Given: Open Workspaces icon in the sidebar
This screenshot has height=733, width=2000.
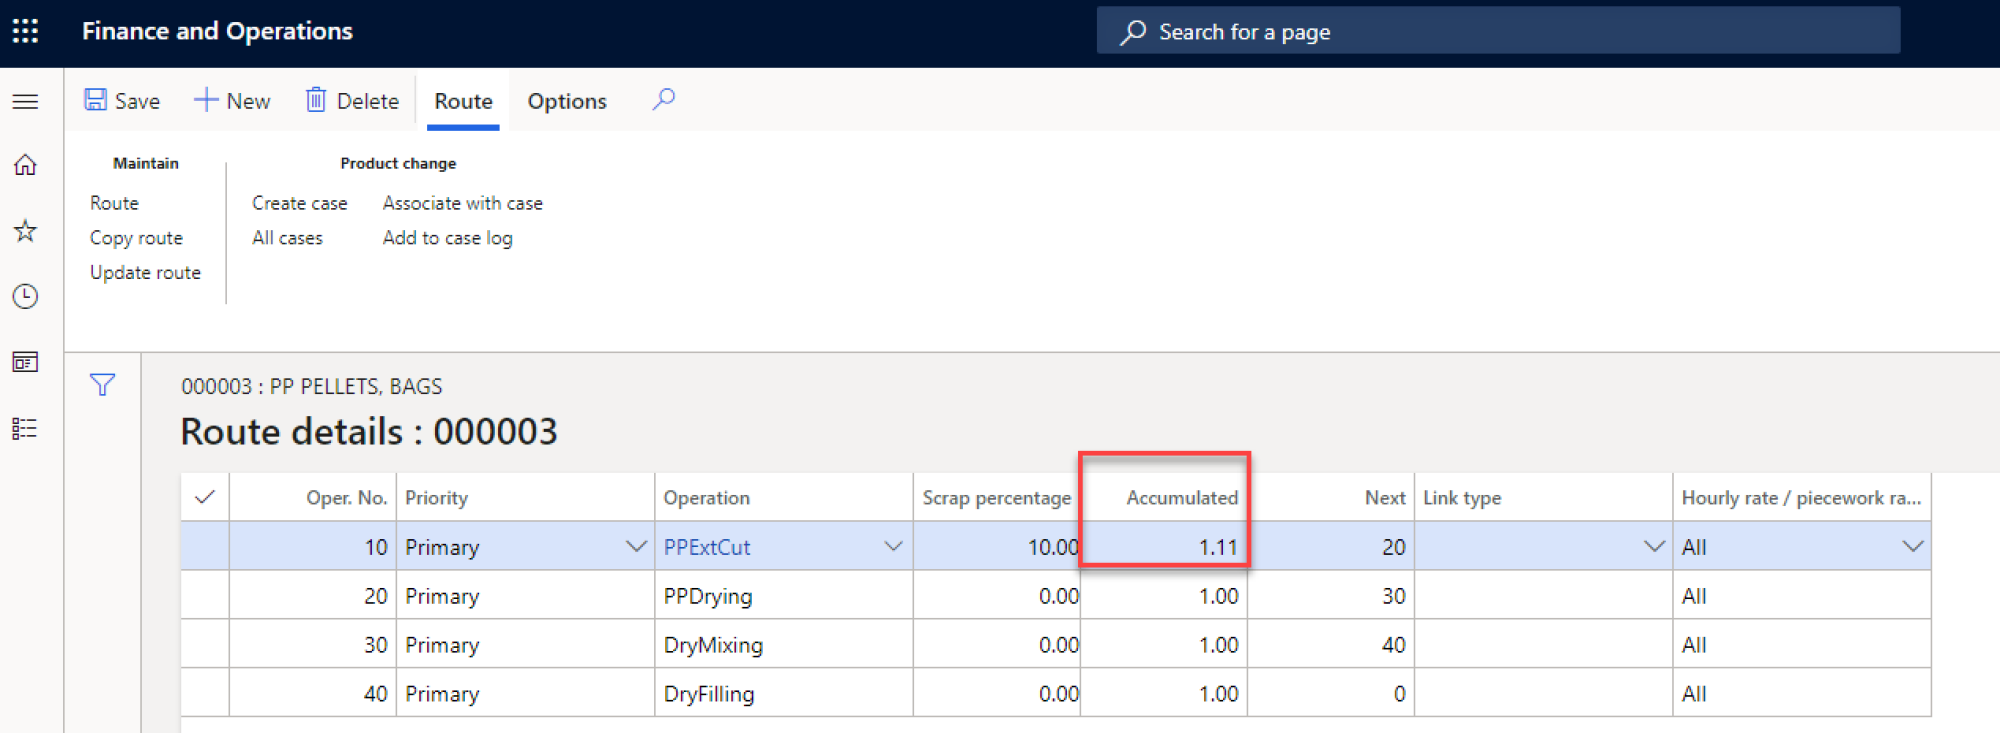Looking at the screenshot, I should (x=25, y=362).
